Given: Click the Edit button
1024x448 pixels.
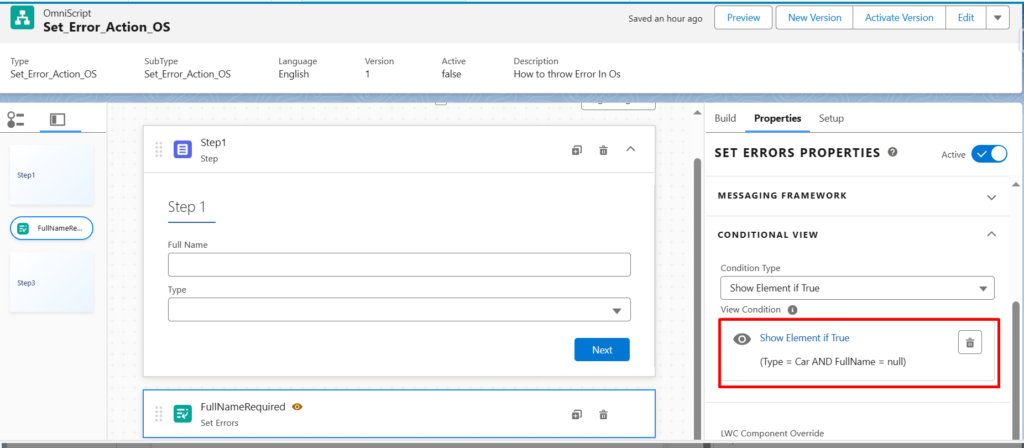Looking at the screenshot, I should click(966, 18).
